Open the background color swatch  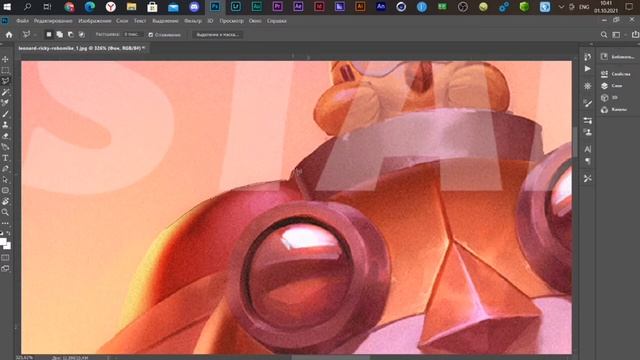[x=8, y=246]
